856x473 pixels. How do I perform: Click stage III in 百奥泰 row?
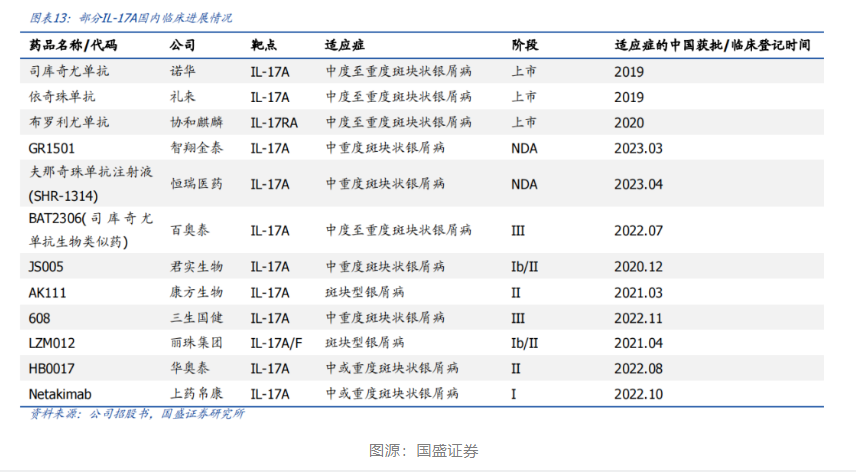(518, 231)
